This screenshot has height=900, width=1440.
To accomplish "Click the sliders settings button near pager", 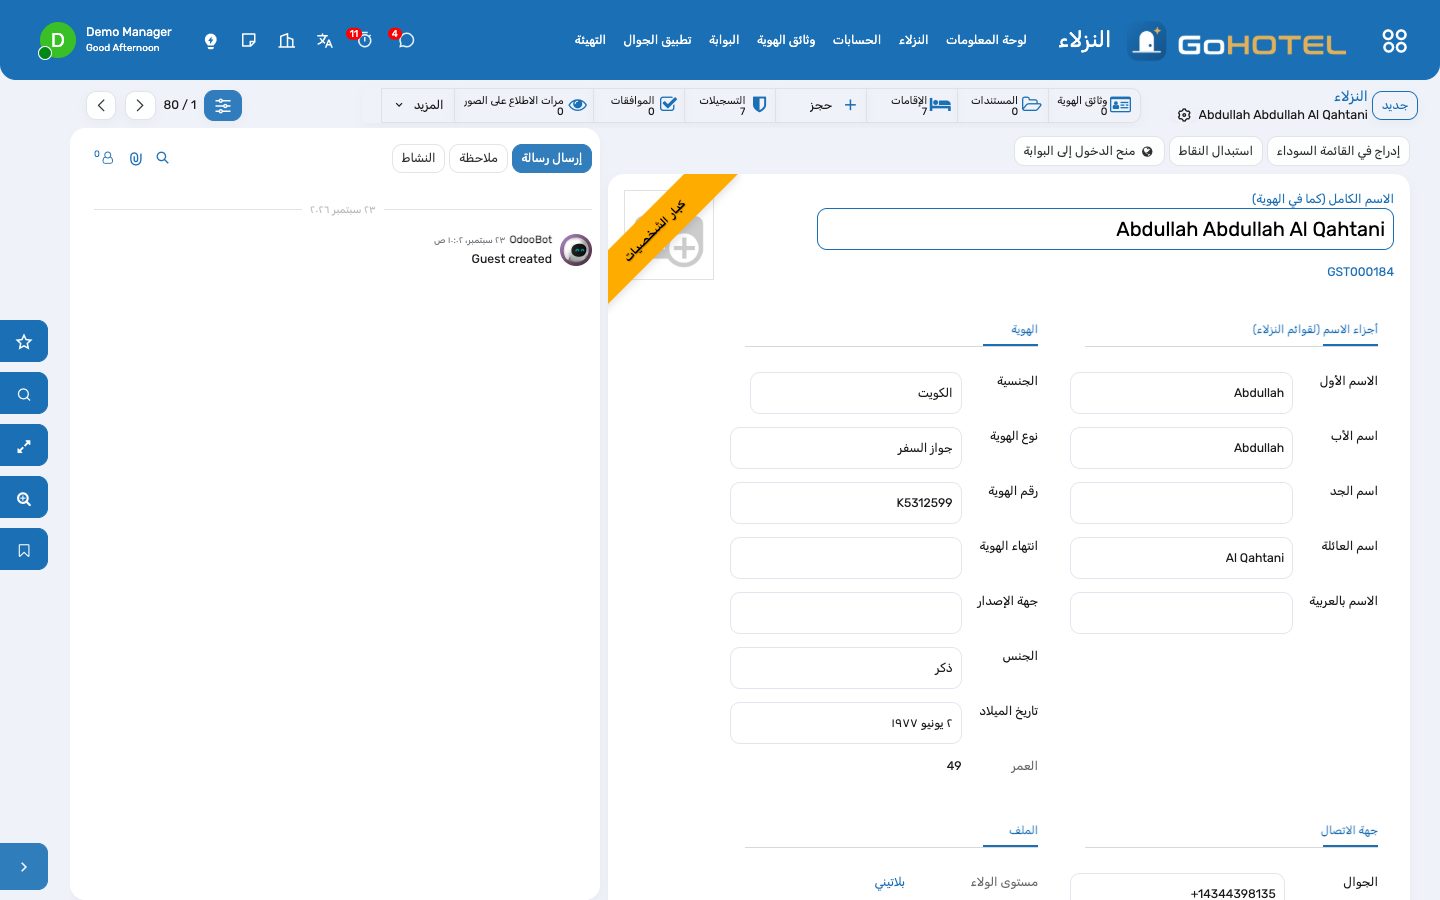I will click(x=223, y=105).
